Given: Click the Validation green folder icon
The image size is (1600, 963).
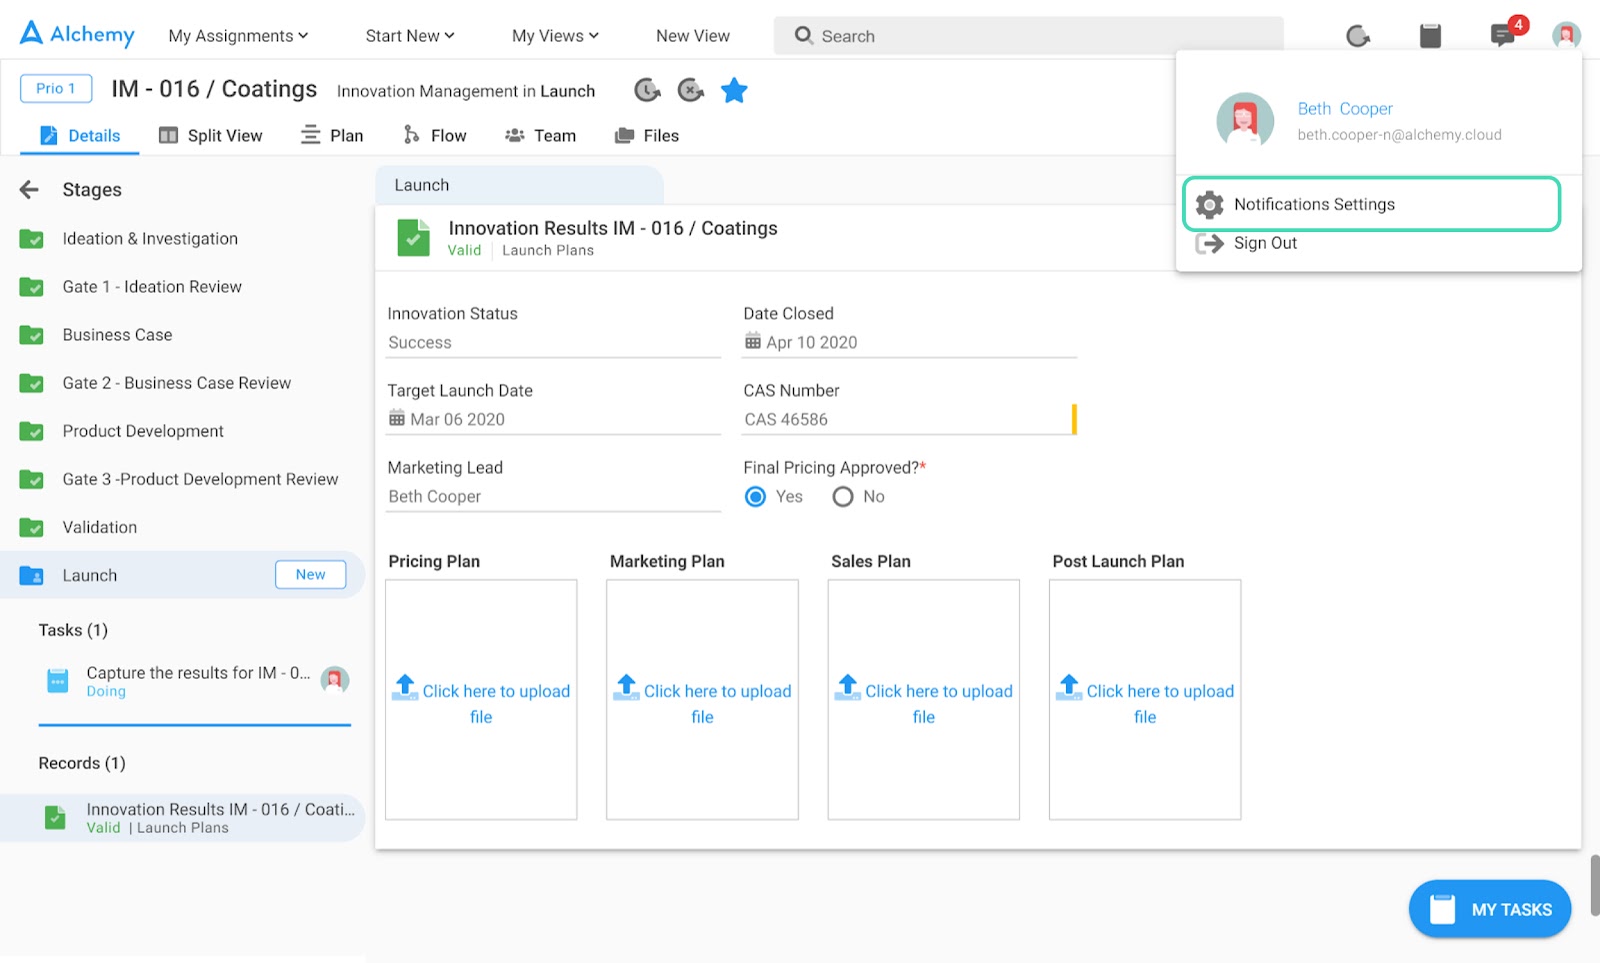Looking at the screenshot, I should click(x=31, y=528).
